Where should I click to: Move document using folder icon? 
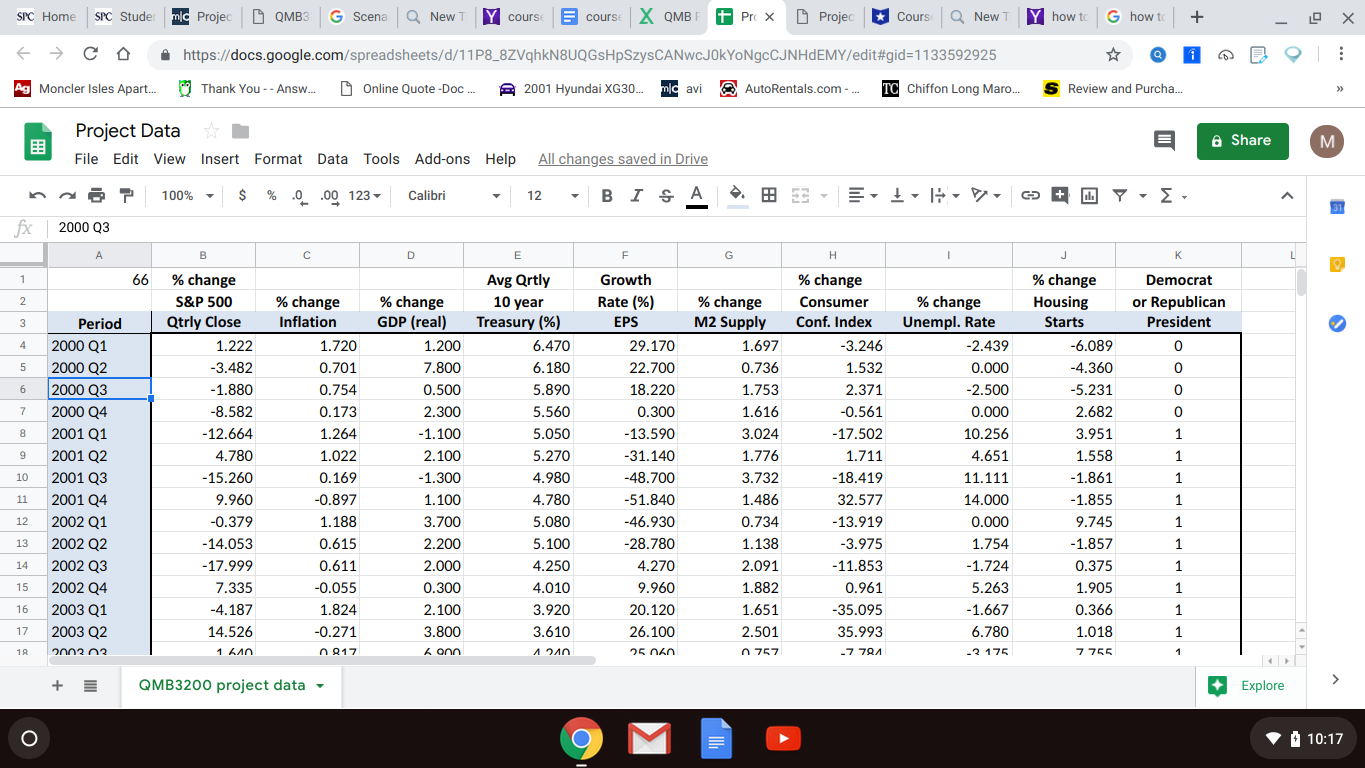240,131
